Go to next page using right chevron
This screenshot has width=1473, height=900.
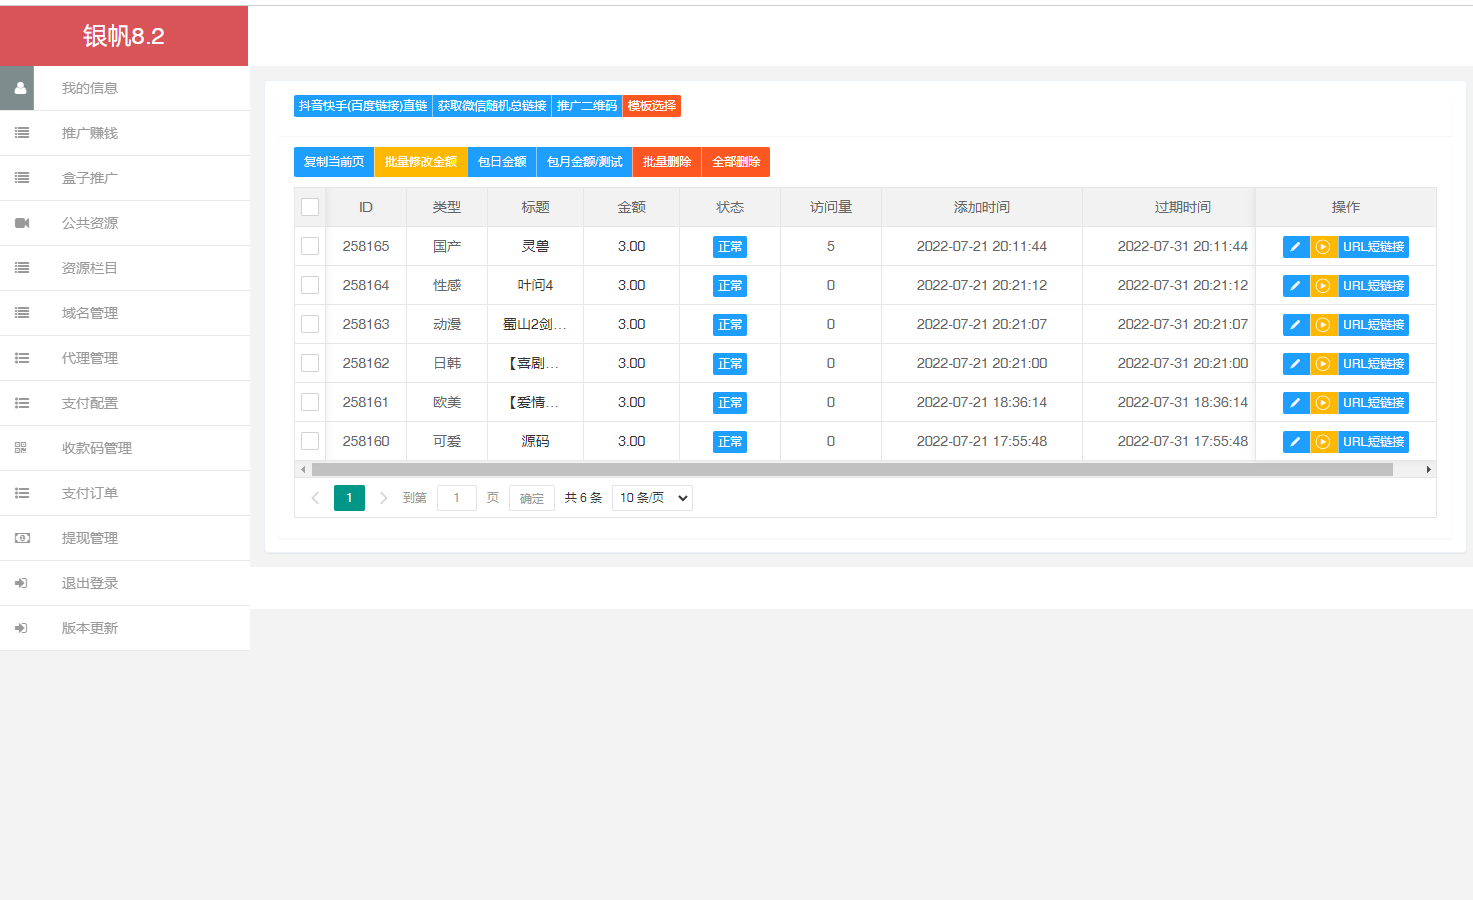click(x=383, y=498)
